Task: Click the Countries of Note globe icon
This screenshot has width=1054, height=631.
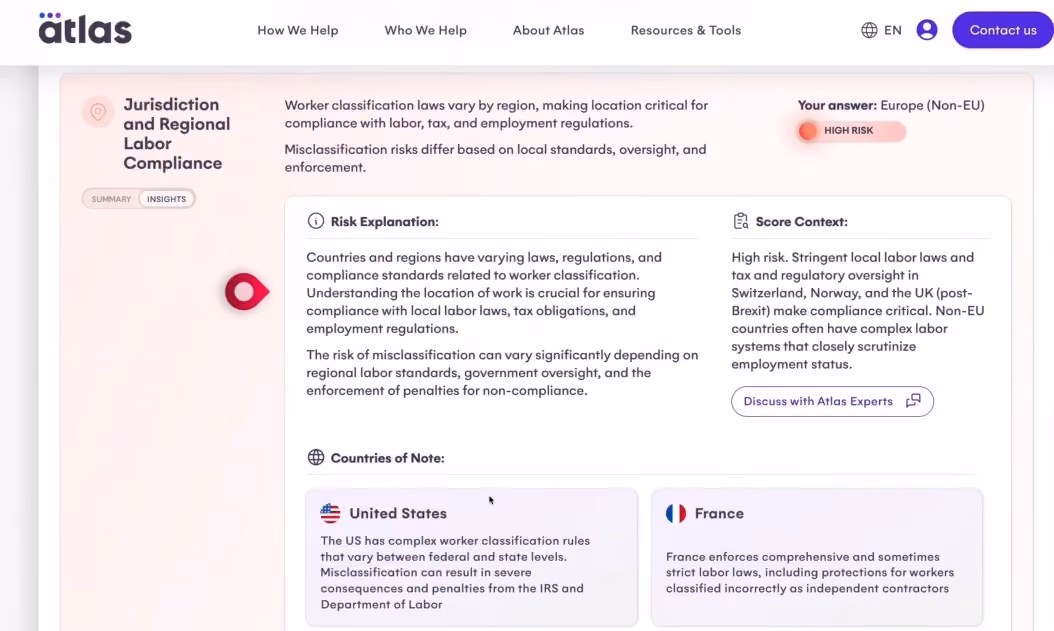Action: click(315, 458)
